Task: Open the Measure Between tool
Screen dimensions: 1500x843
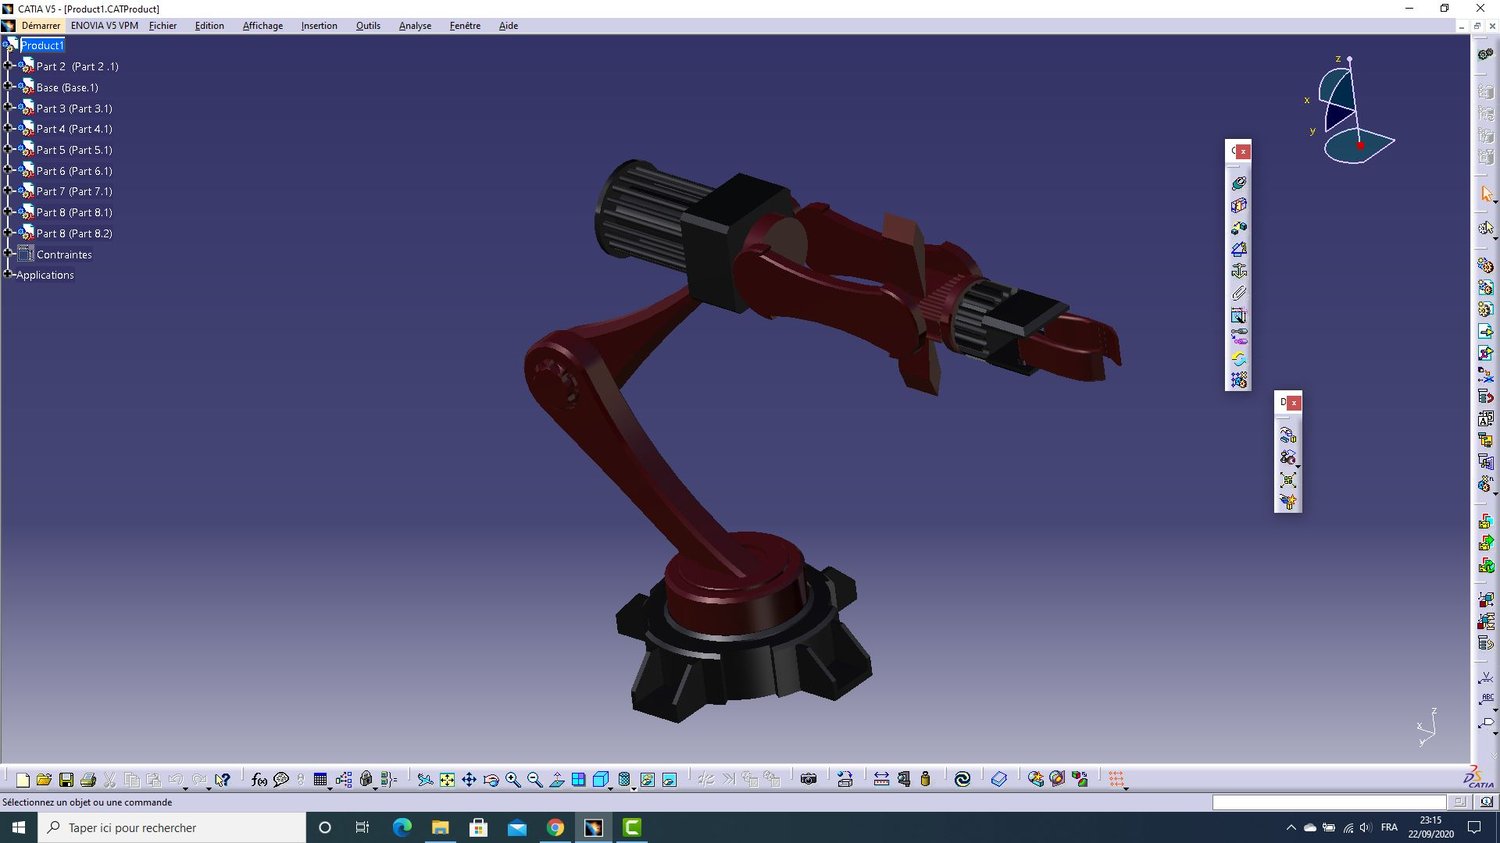Action: (x=881, y=780)
